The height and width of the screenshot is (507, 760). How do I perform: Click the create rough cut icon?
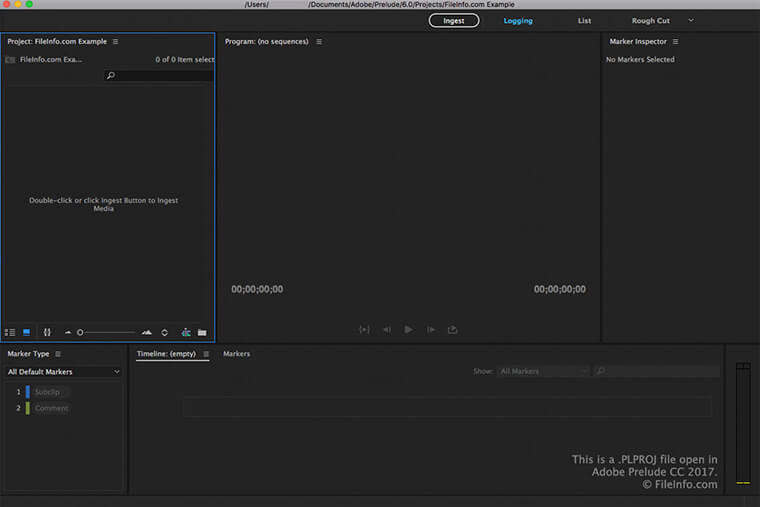point(186,332)
